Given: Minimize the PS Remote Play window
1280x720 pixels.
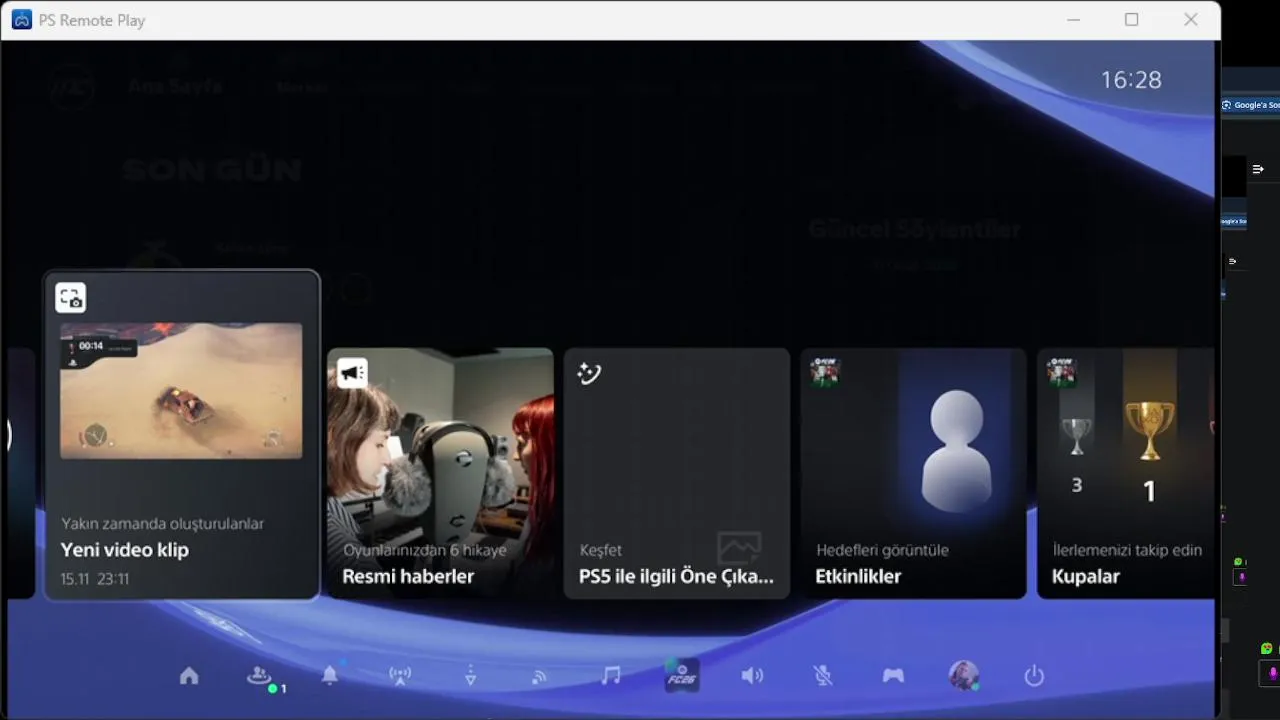Looking at the screenshot, I should (1074, 20).
